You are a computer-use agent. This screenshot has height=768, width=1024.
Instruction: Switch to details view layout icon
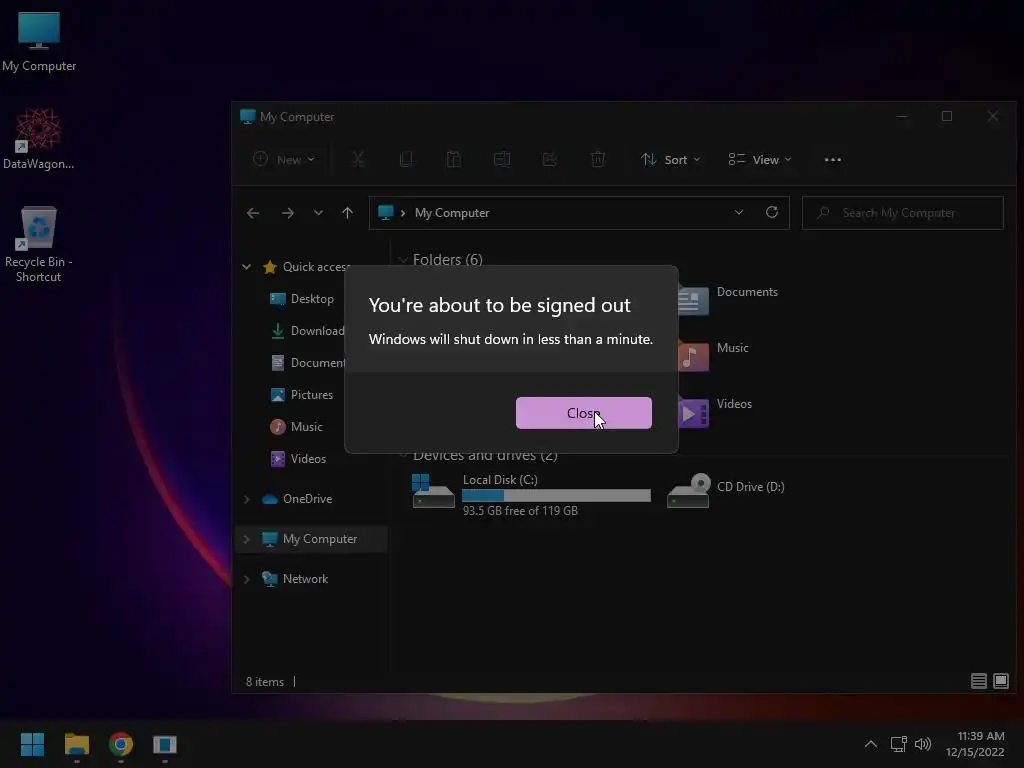coord(978,681)
